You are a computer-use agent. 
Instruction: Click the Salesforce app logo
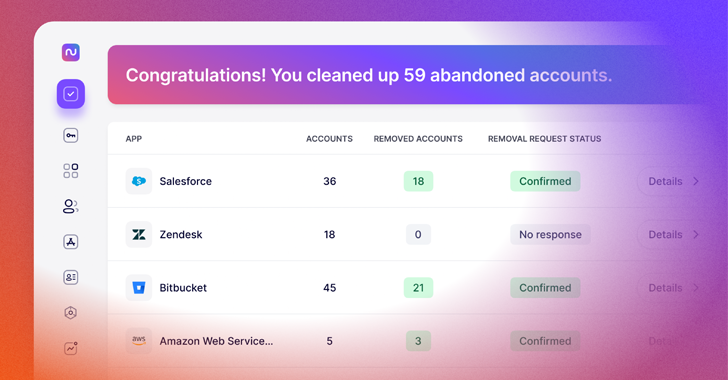[139, 181]
